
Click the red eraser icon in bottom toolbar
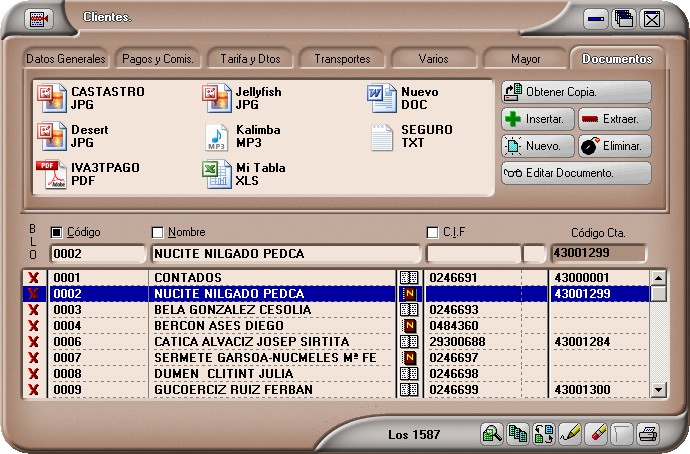pos(596,434)
